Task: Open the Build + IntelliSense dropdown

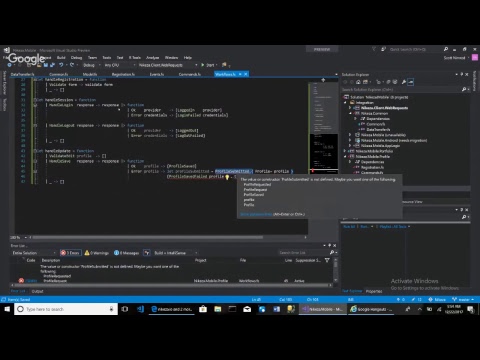Action: [x=175, y=253]
